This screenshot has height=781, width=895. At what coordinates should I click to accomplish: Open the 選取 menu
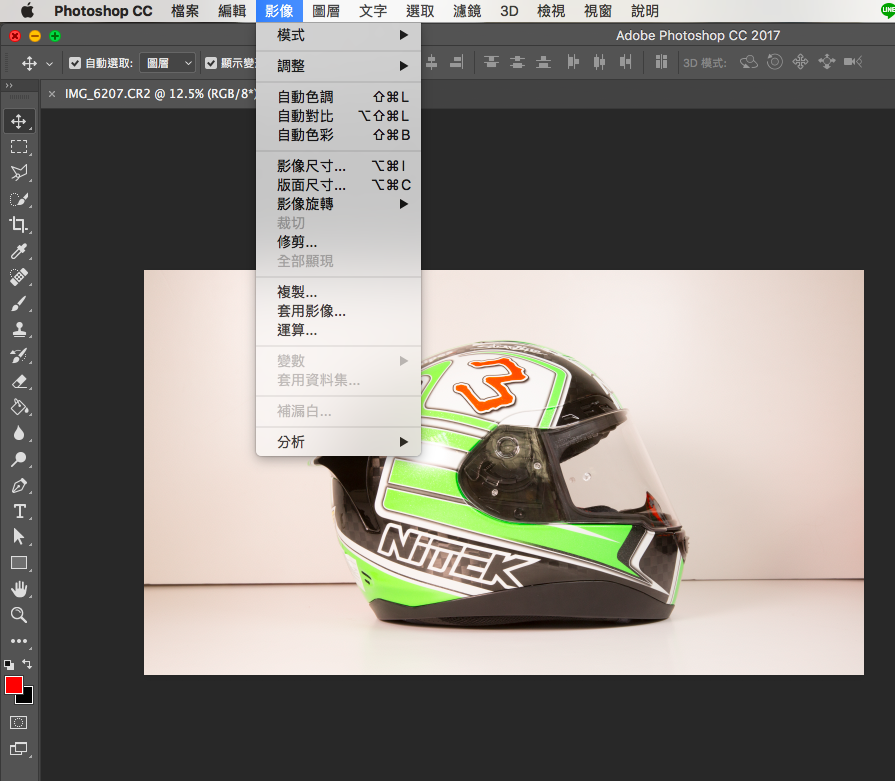(420, 11)
